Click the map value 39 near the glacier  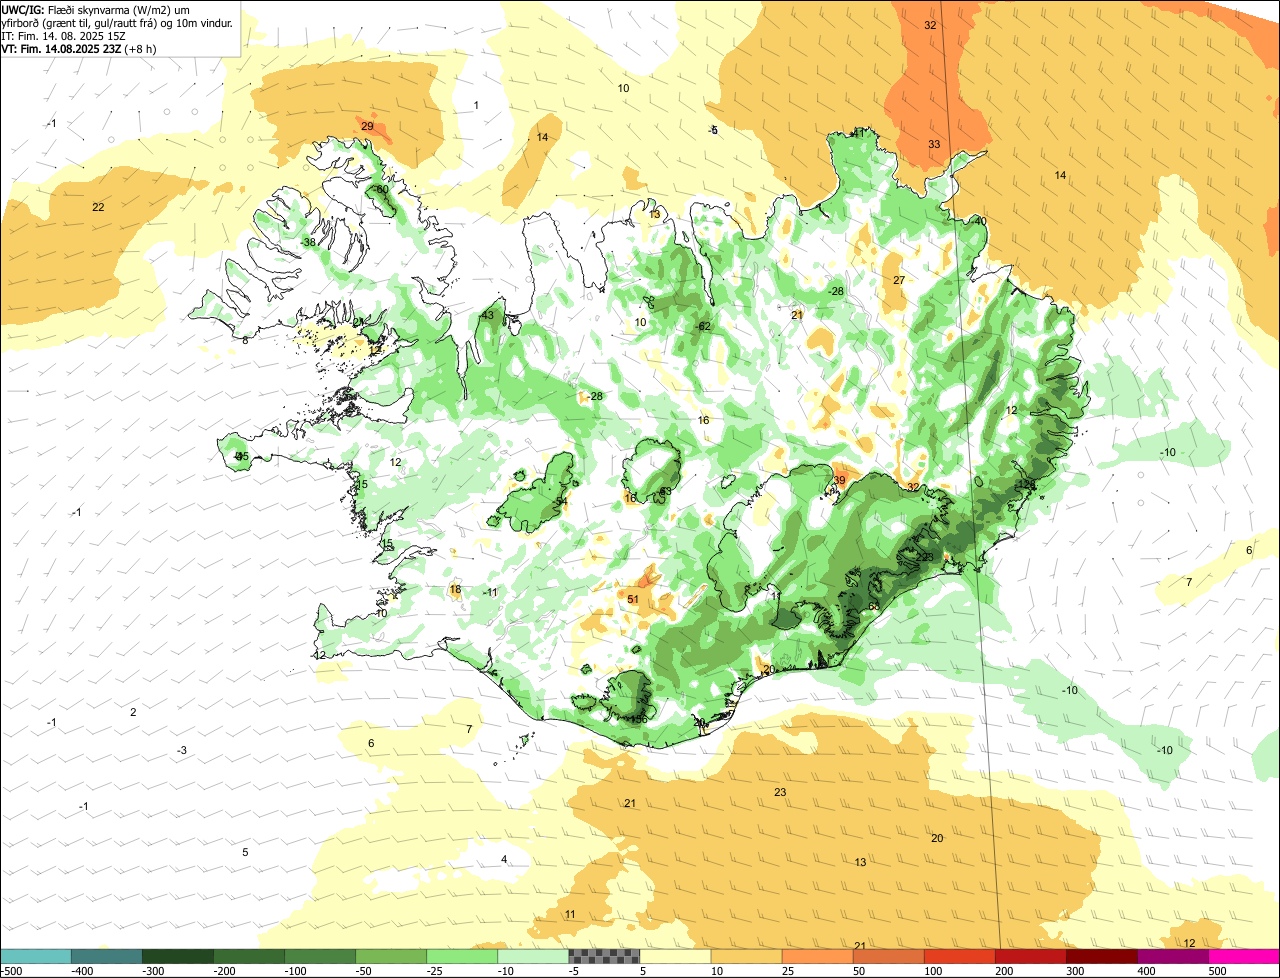click(840, 481)
